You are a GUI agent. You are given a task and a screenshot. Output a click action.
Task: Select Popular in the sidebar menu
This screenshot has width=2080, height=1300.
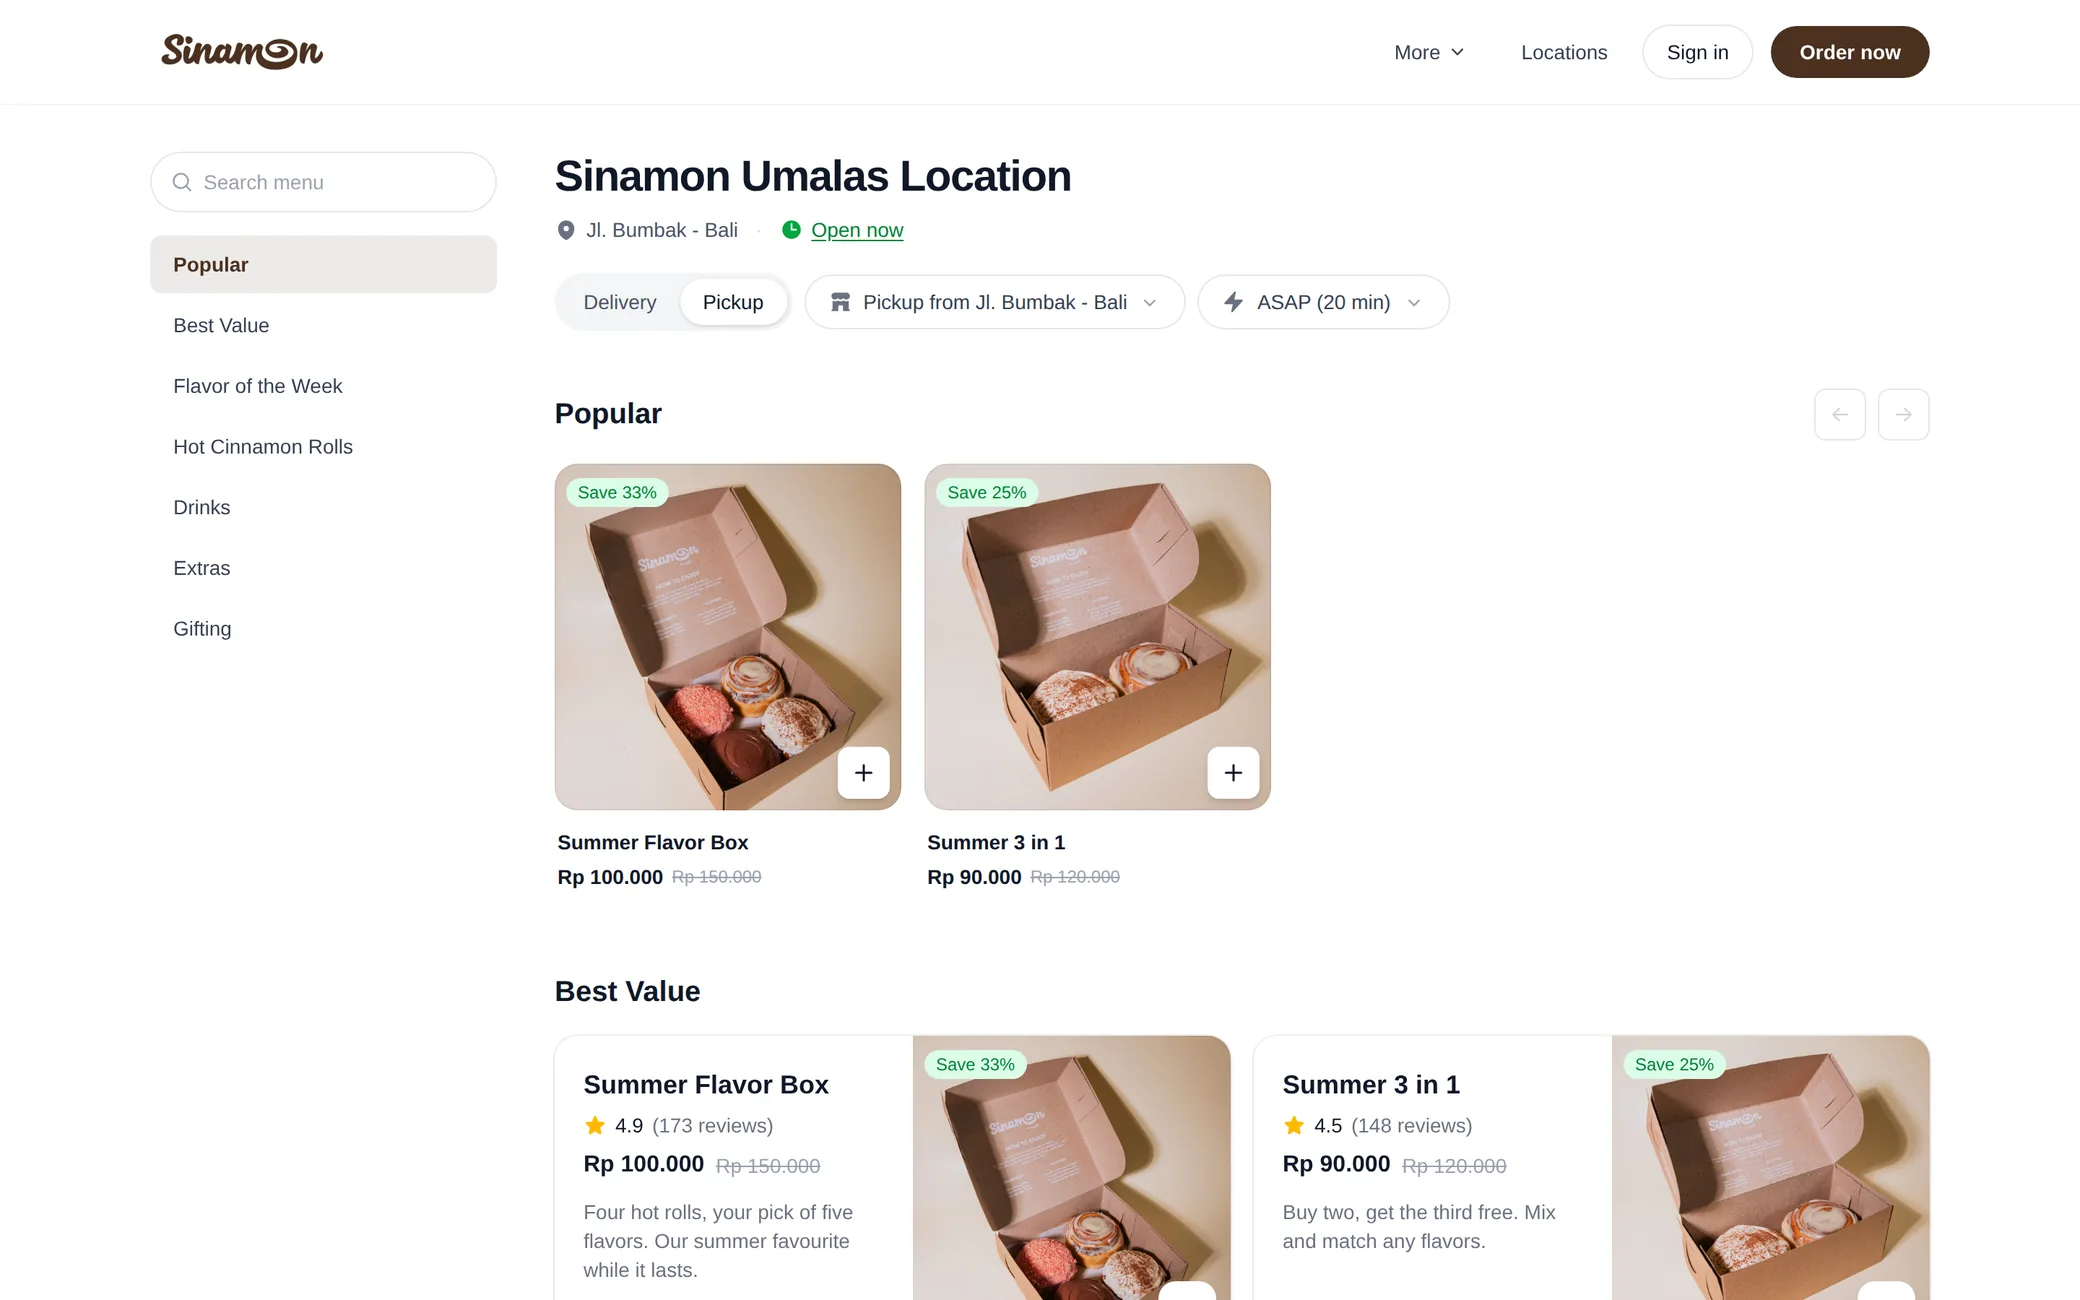point(324,265)
